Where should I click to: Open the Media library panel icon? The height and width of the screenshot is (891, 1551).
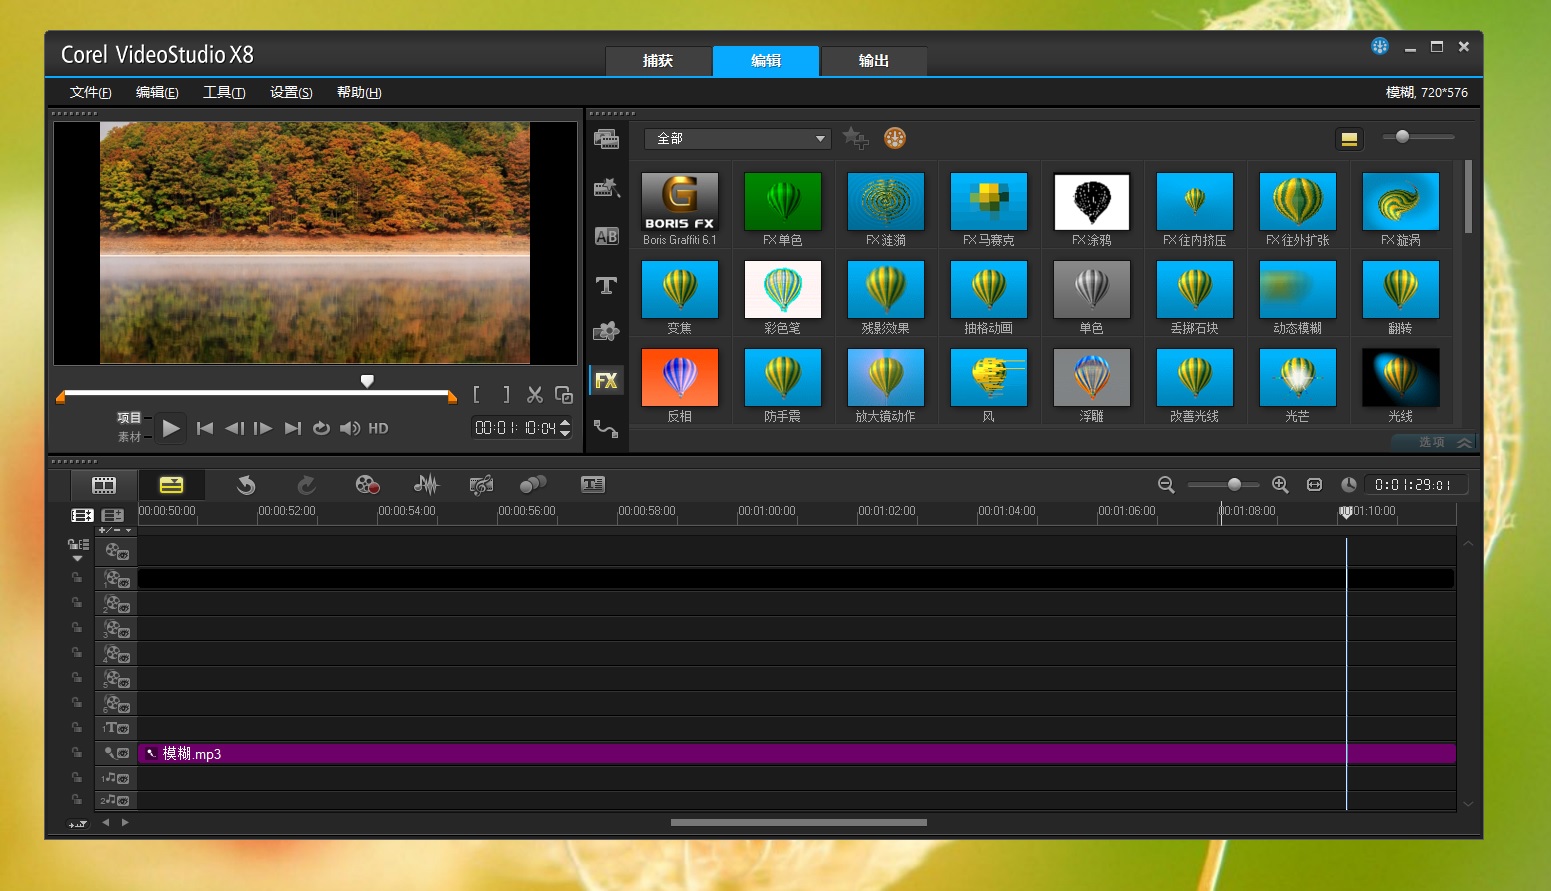click(x=606, y=139)
